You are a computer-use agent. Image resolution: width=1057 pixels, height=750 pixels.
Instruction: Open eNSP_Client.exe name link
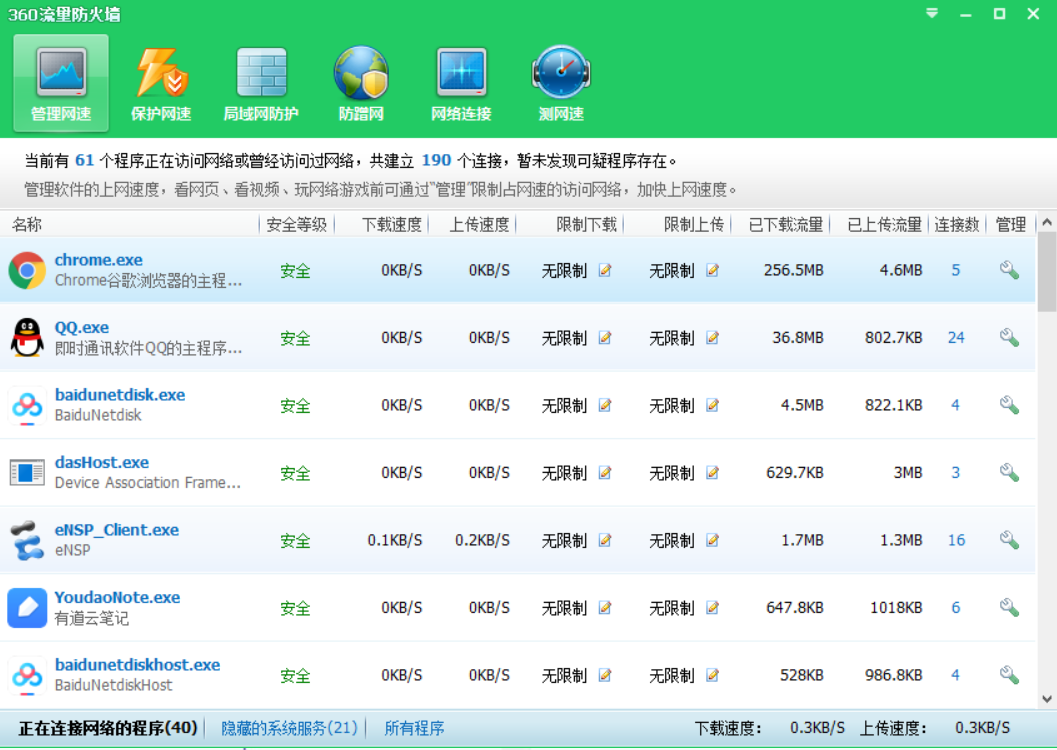[x=117, y=530]
